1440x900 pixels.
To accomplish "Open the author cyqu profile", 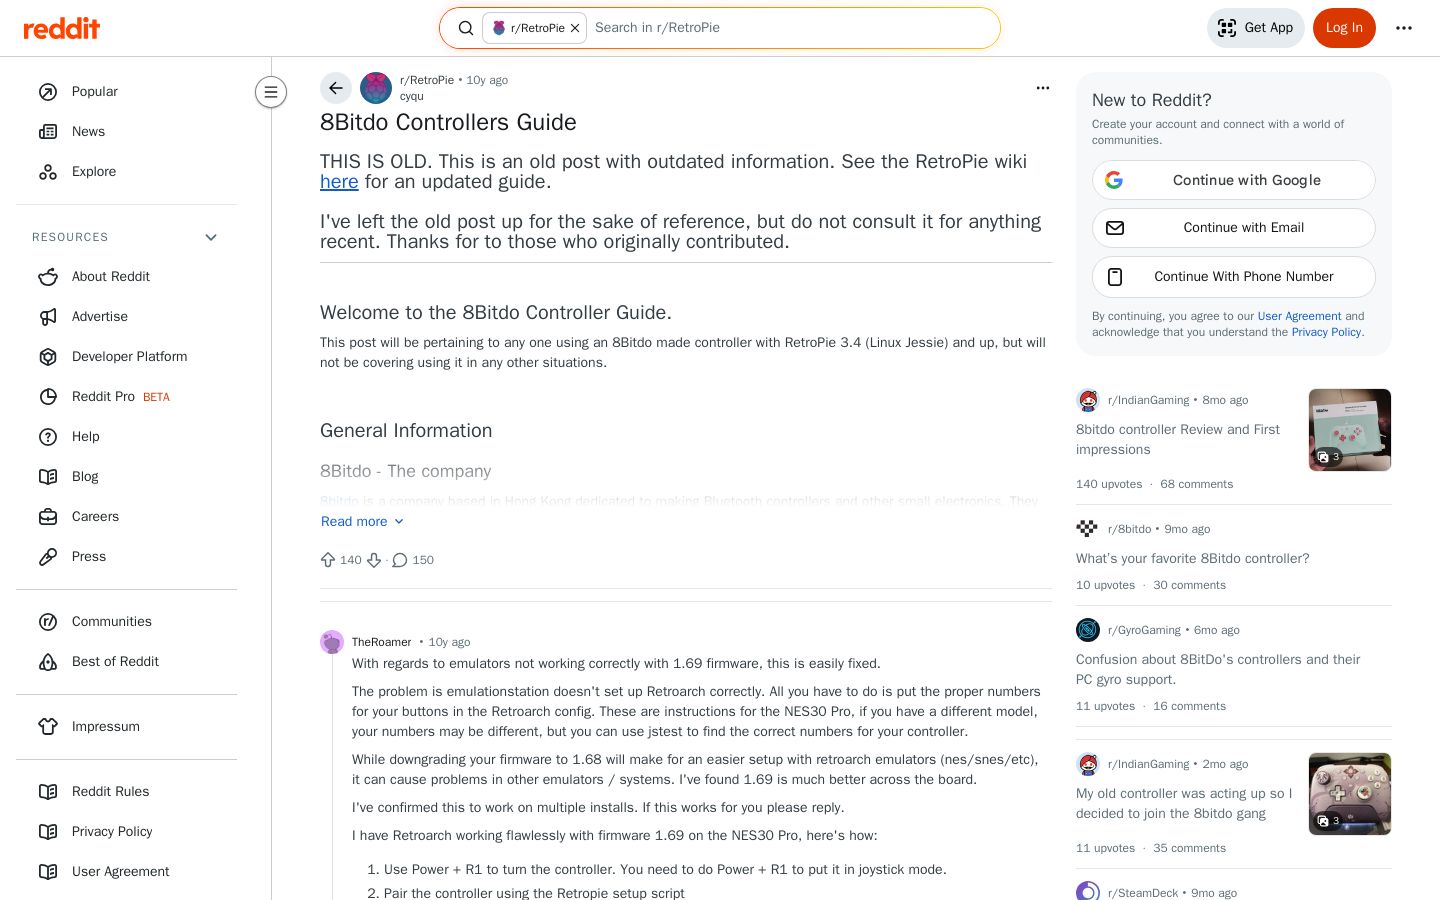I will click(x=412, y=96).
